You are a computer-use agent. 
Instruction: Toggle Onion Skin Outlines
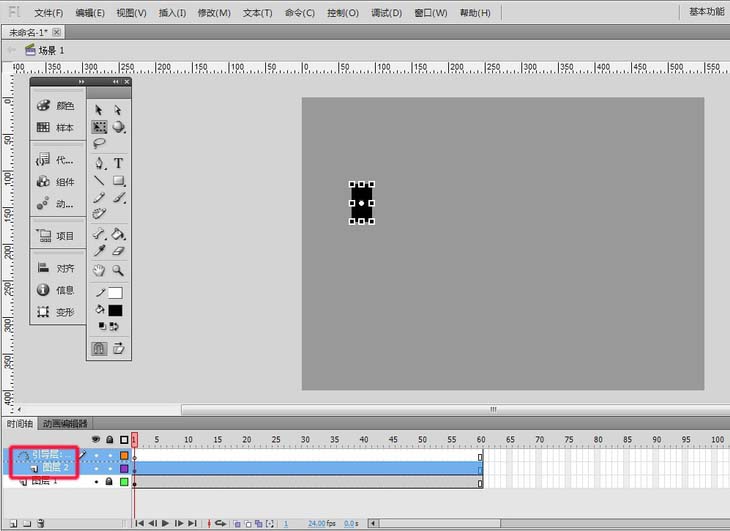248,524
